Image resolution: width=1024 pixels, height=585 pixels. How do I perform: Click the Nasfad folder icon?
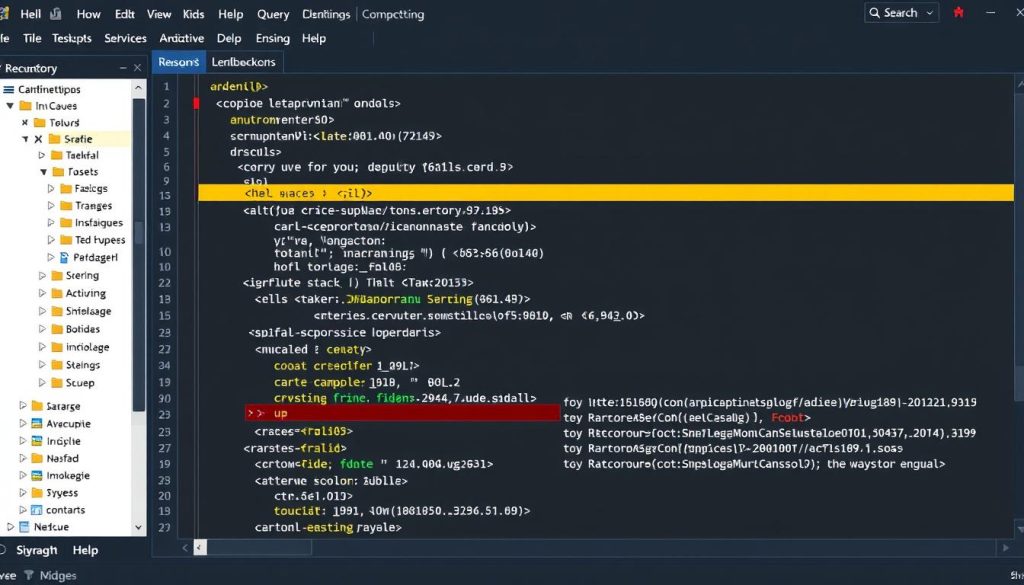37,458
